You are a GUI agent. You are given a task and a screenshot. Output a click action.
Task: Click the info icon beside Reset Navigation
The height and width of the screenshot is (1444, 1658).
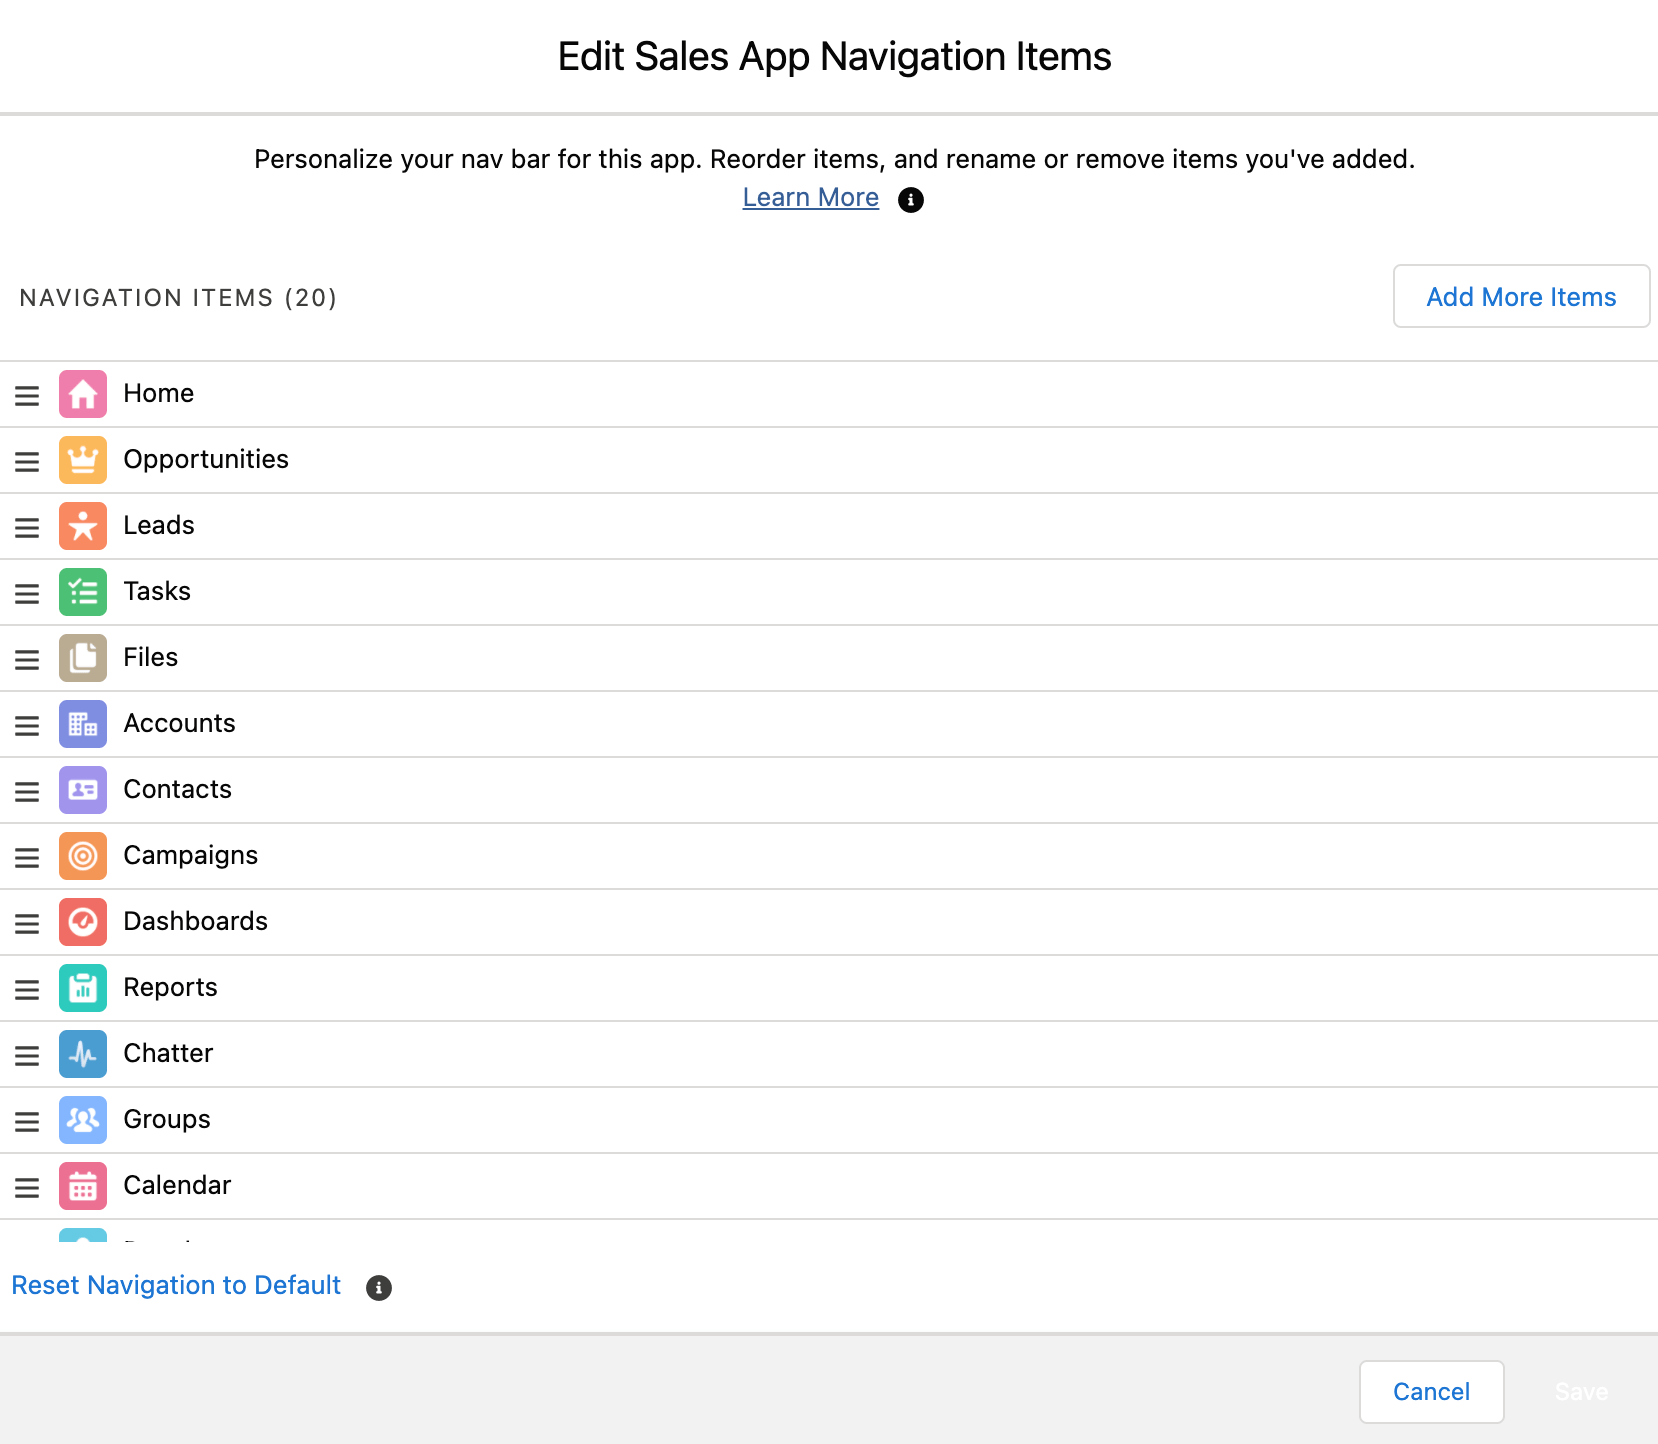[x=378, y=1288]
